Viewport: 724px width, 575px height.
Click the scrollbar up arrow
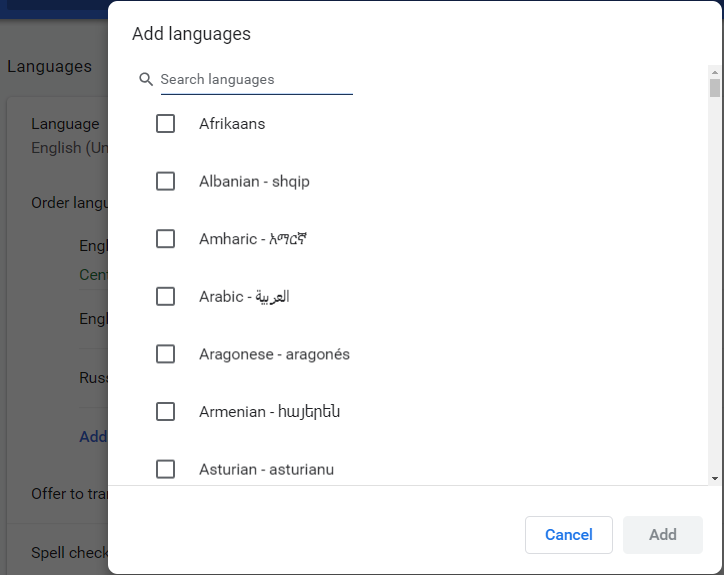coord(715,72)
